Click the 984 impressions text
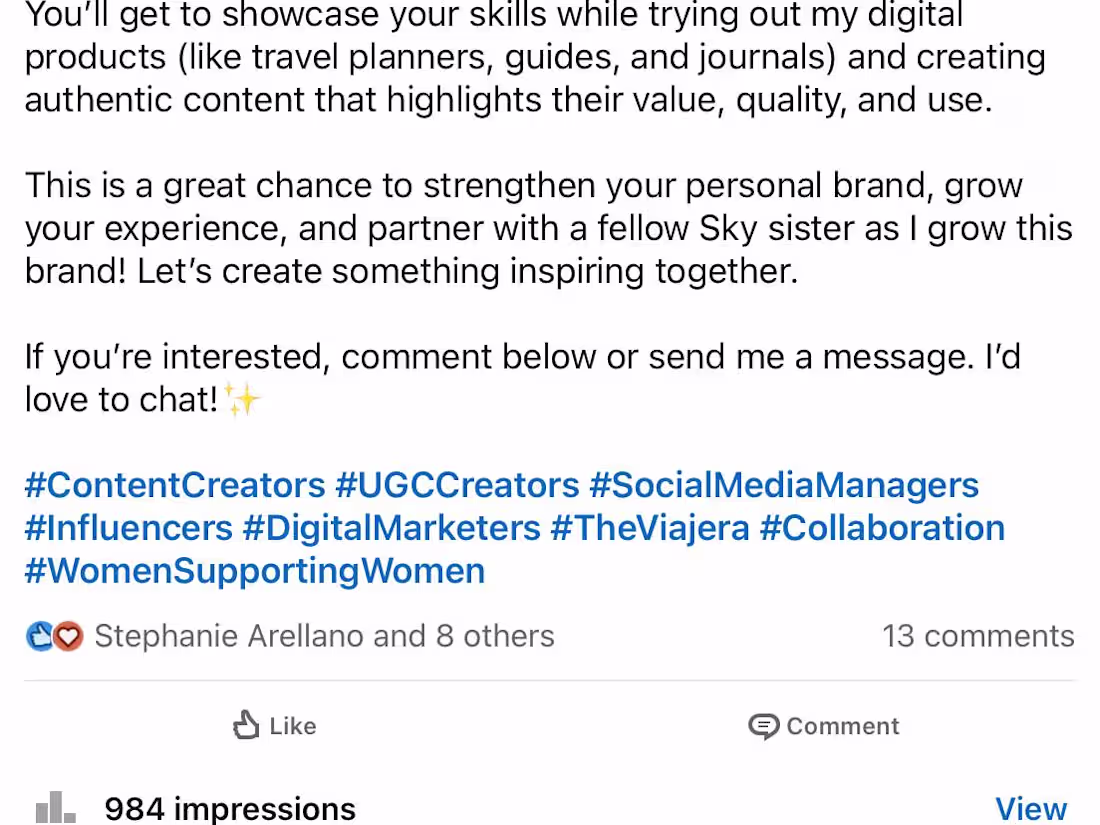 click(x=228, y=808)
